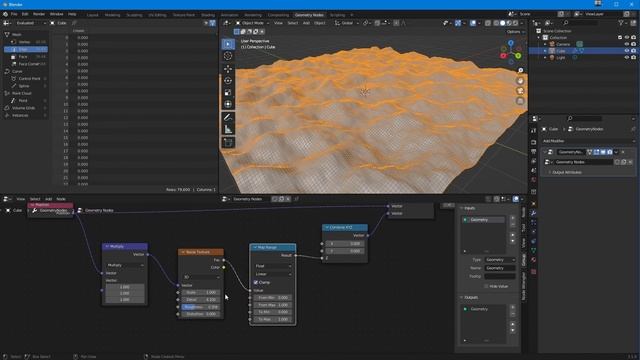This screenshot has width=640, height=360.
Task: Toggle Clamp checkbox in Map Range node
Action: (256, 282)
